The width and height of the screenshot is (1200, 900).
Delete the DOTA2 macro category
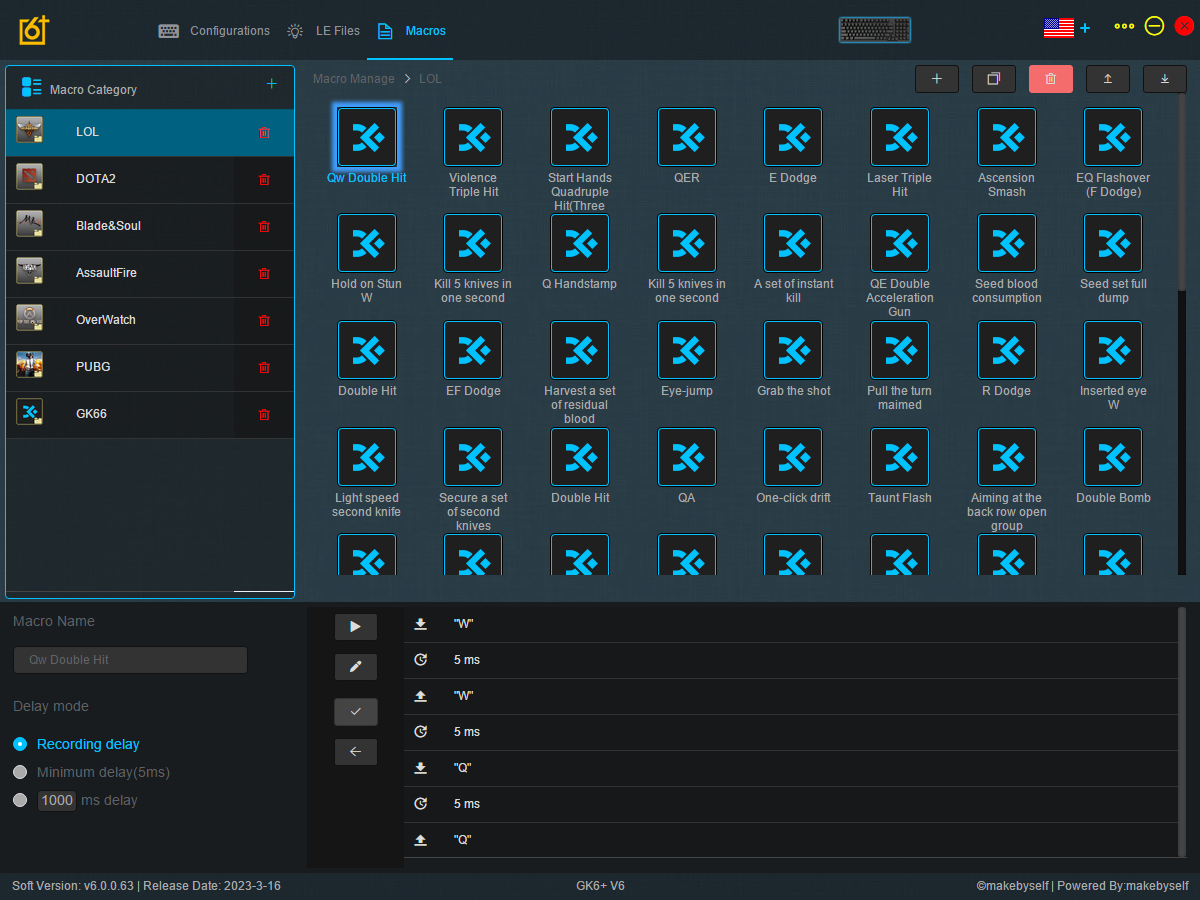point(264,179)
